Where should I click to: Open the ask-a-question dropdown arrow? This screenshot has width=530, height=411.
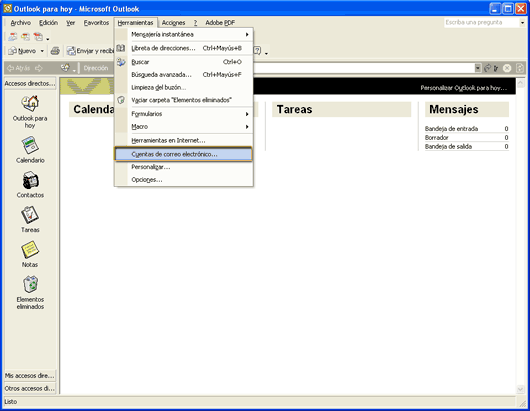pos(522,23)
